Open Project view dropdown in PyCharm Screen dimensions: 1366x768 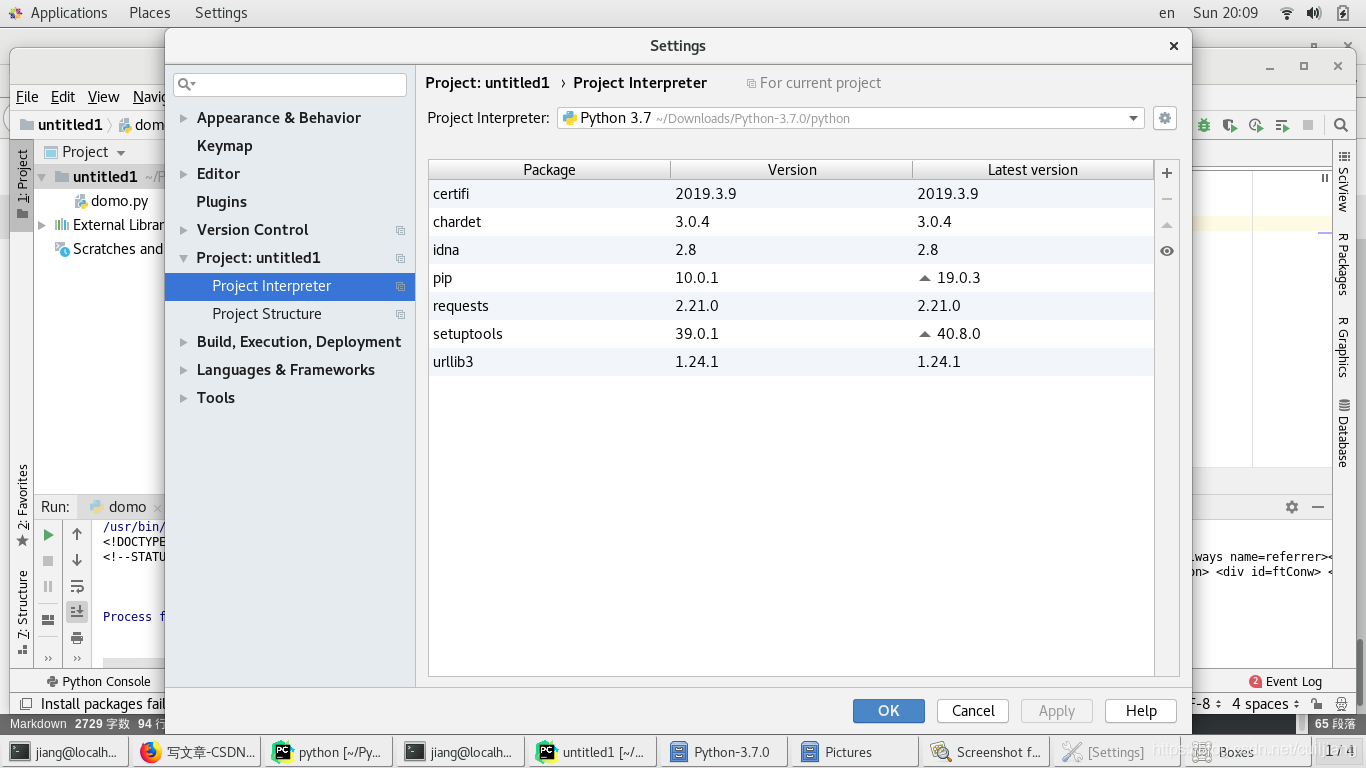pyautogui.click(x=85, y=152)
